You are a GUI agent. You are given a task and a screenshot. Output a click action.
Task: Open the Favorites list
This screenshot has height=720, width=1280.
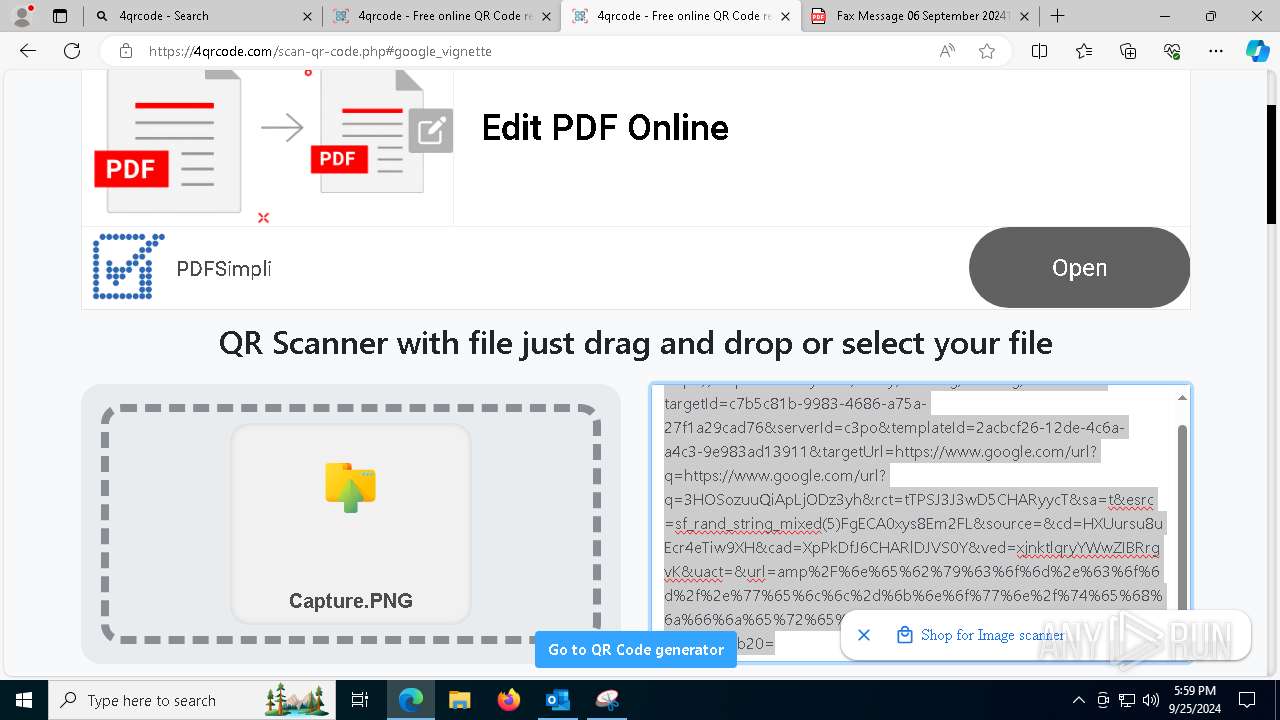pos(1084,51)
